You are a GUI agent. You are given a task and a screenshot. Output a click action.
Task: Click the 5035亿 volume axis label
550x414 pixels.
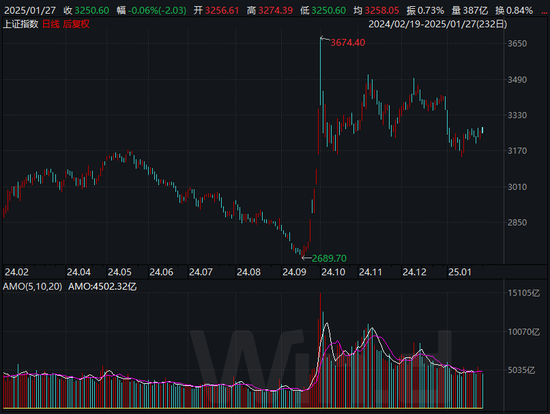click(x=521, y=370)
